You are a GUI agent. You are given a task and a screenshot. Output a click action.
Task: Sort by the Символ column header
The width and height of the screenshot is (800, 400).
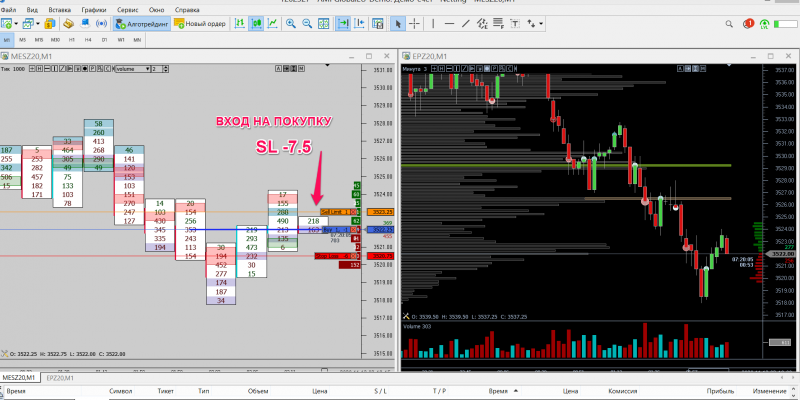point(121,391)
